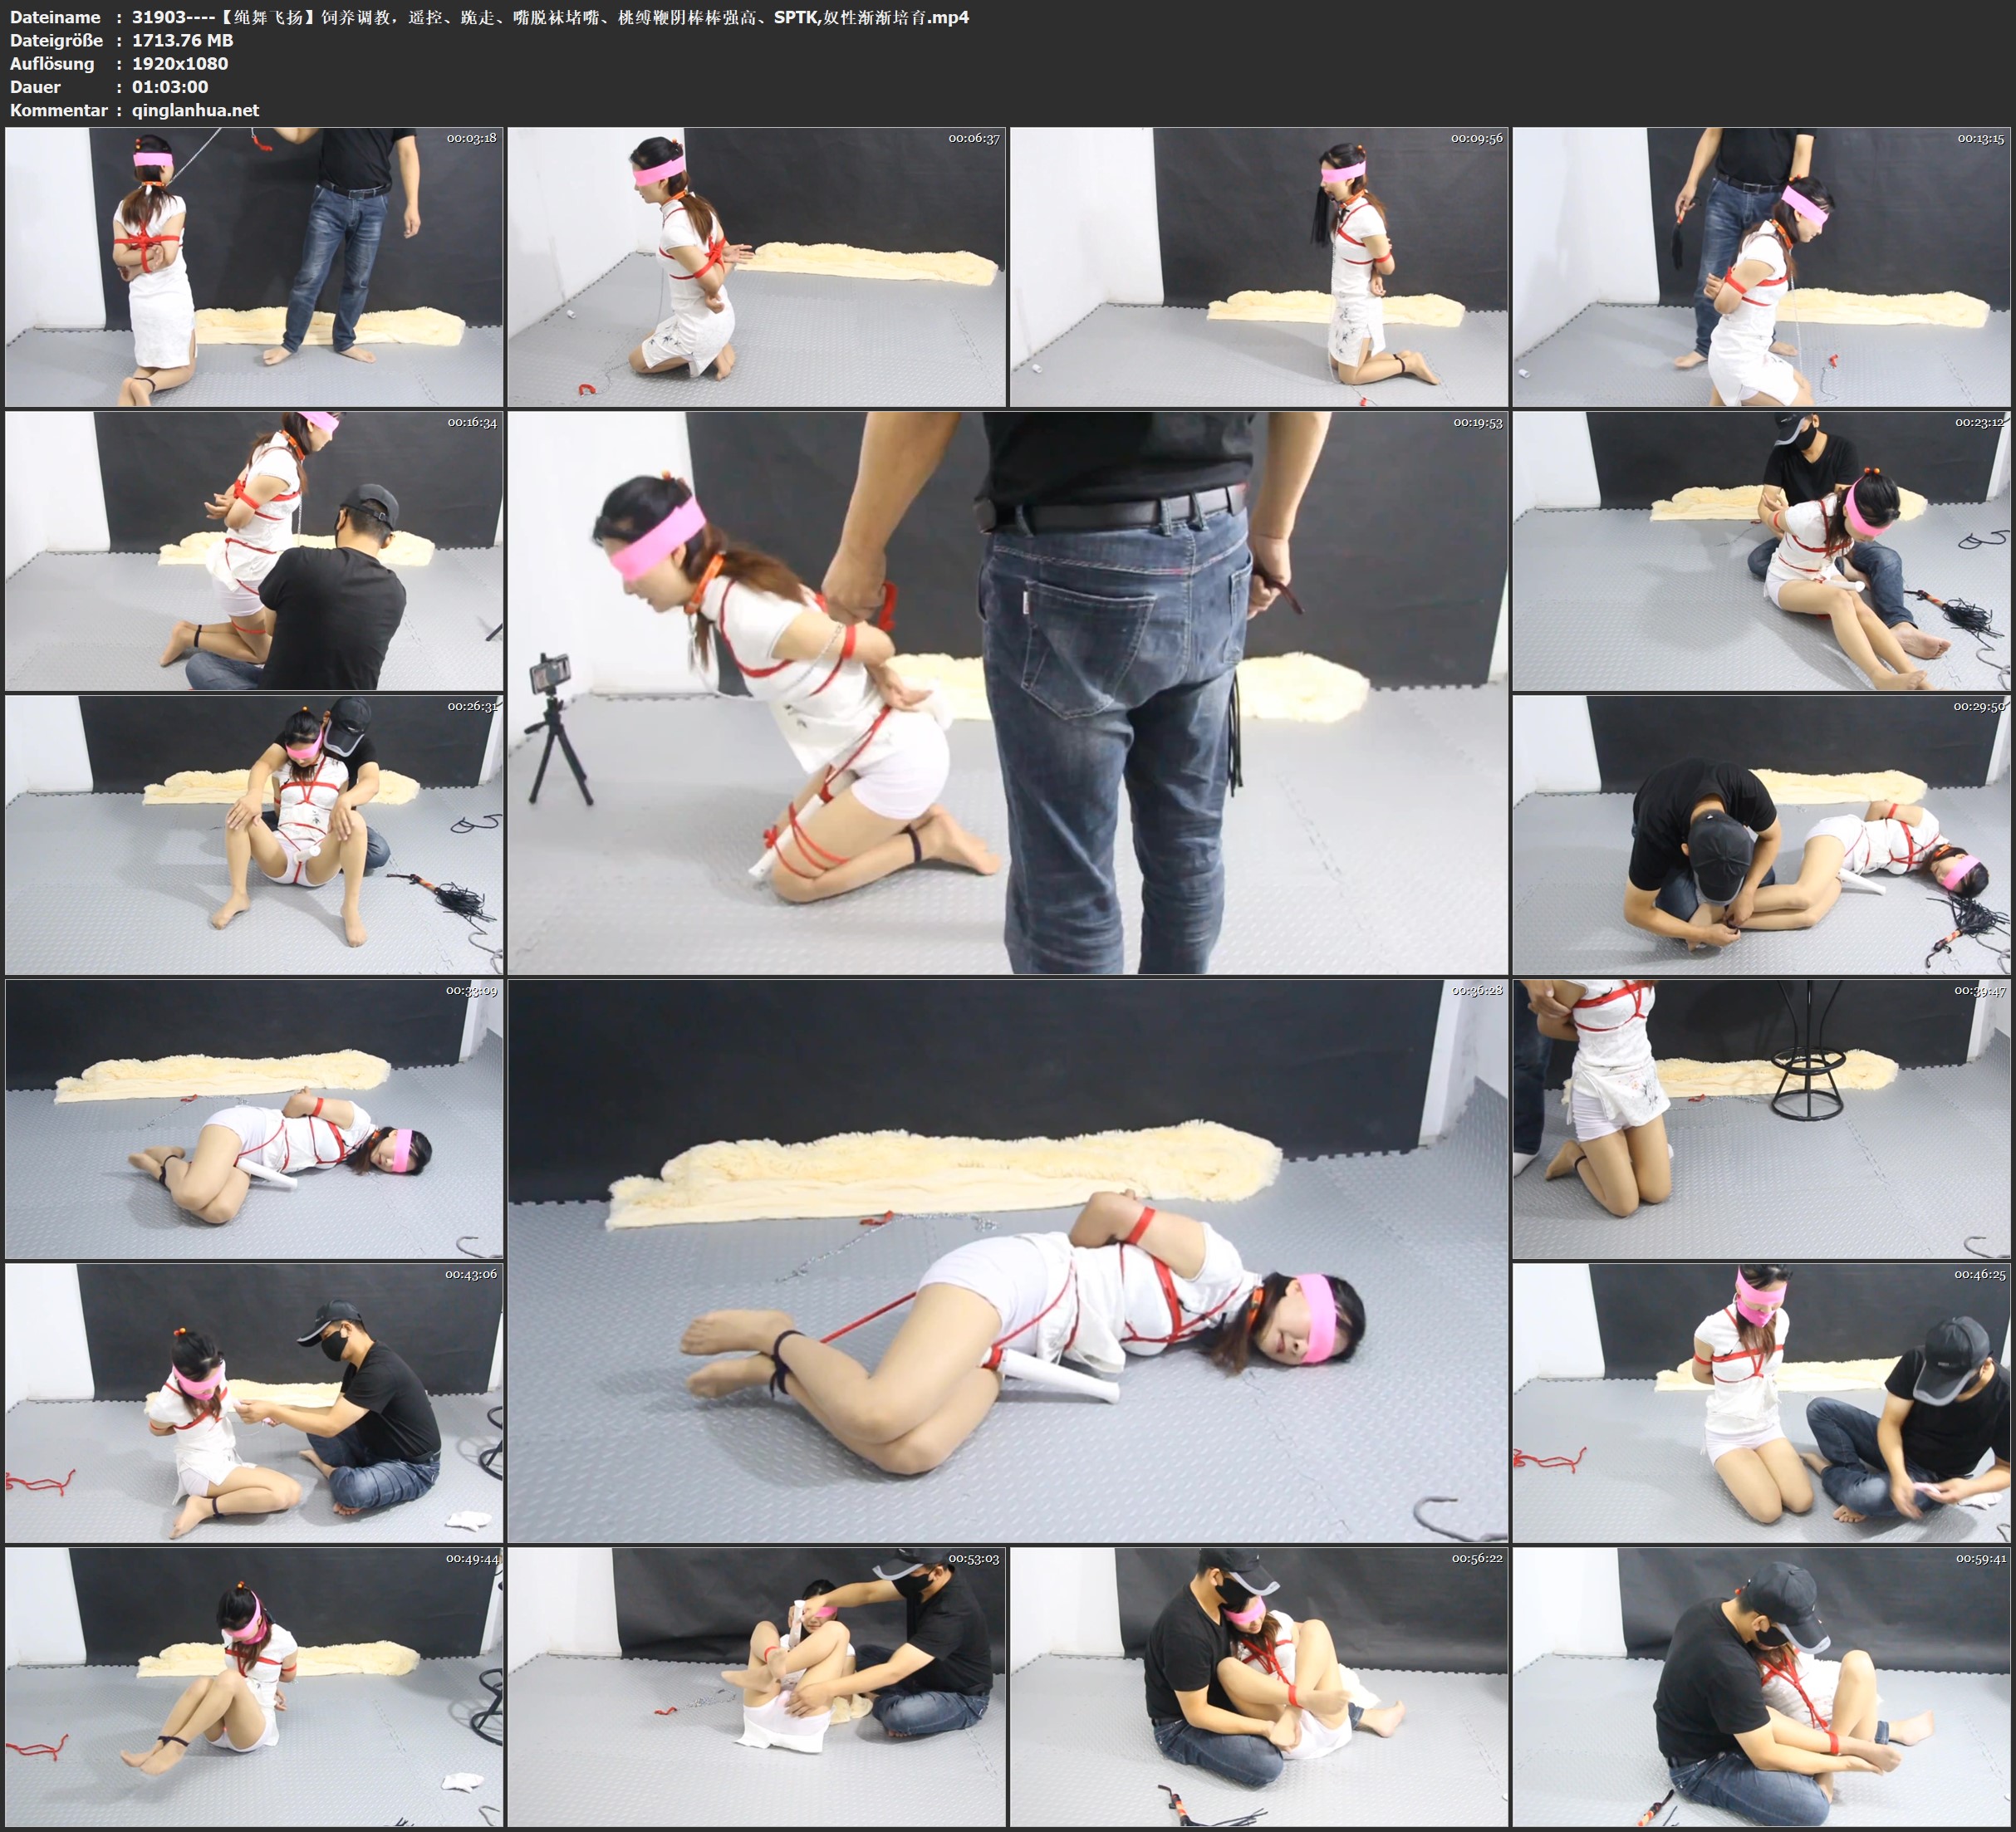The height and width of the screenshot is (1832, 2016).
Task: Select the thumbnail at 00:16:34
Action: pos(254,551)
